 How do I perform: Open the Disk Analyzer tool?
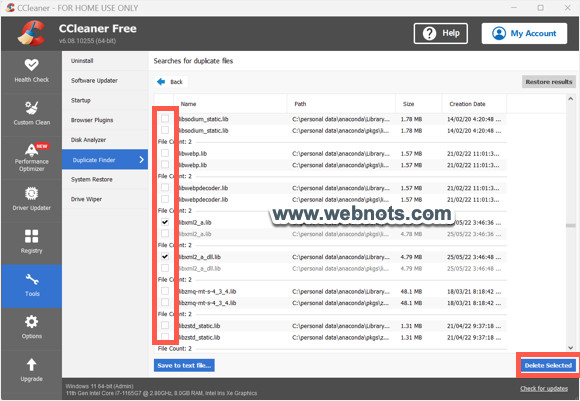point(105,140)
